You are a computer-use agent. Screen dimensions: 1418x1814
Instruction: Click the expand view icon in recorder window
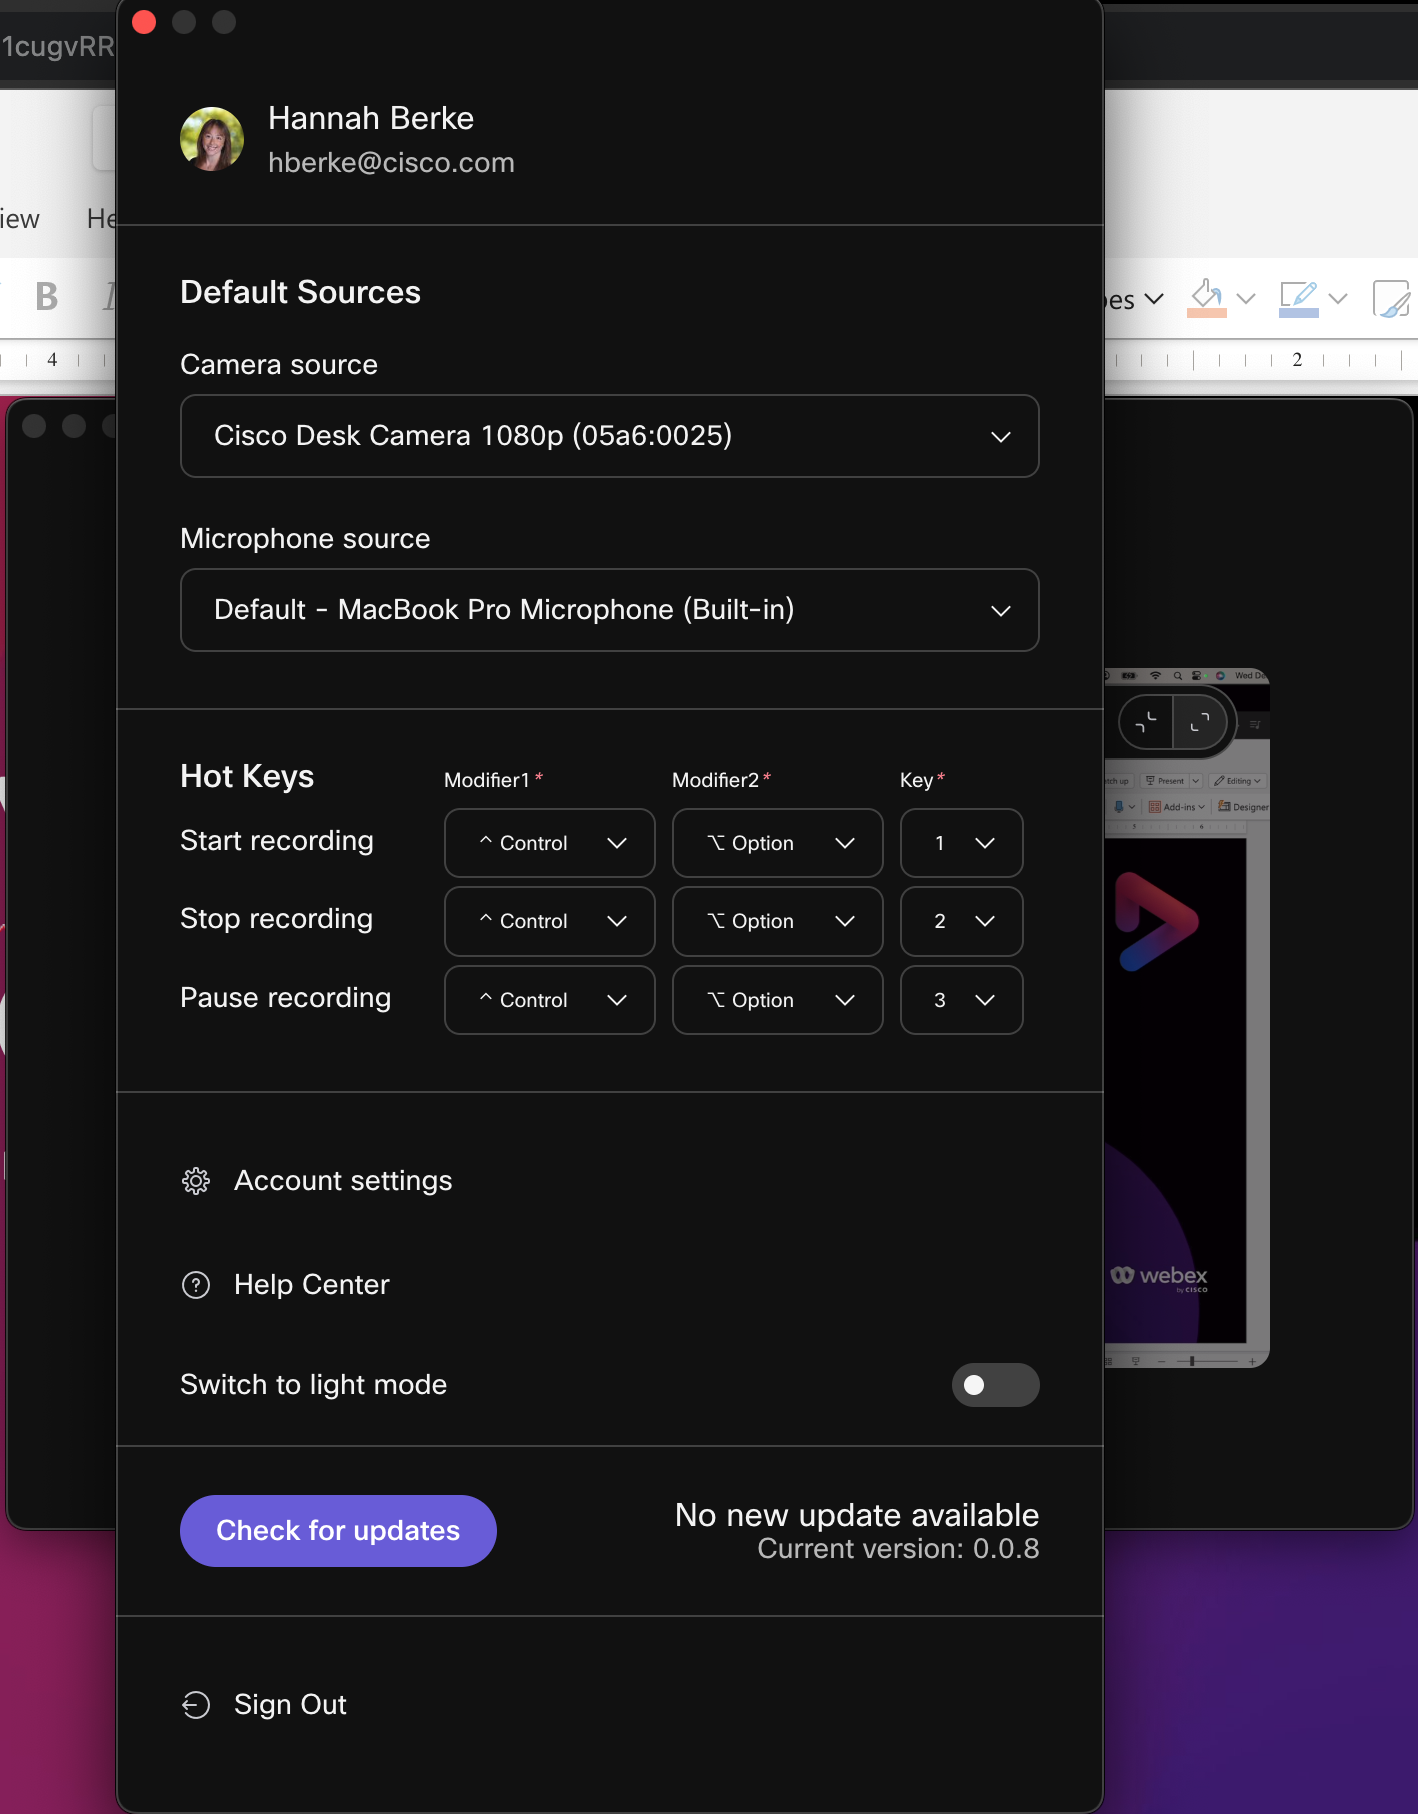pyautogui.click(x=1200, y=722)
